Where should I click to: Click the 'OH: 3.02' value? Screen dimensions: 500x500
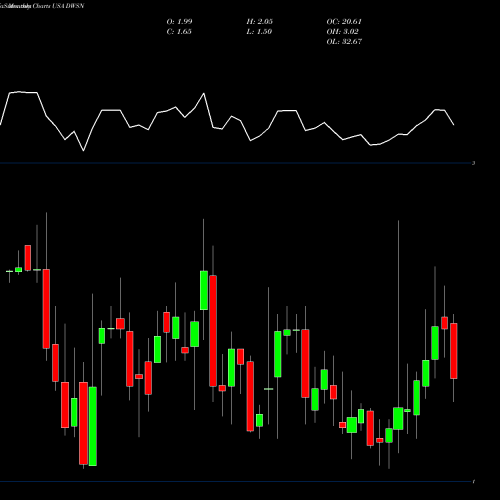point(342,32)
